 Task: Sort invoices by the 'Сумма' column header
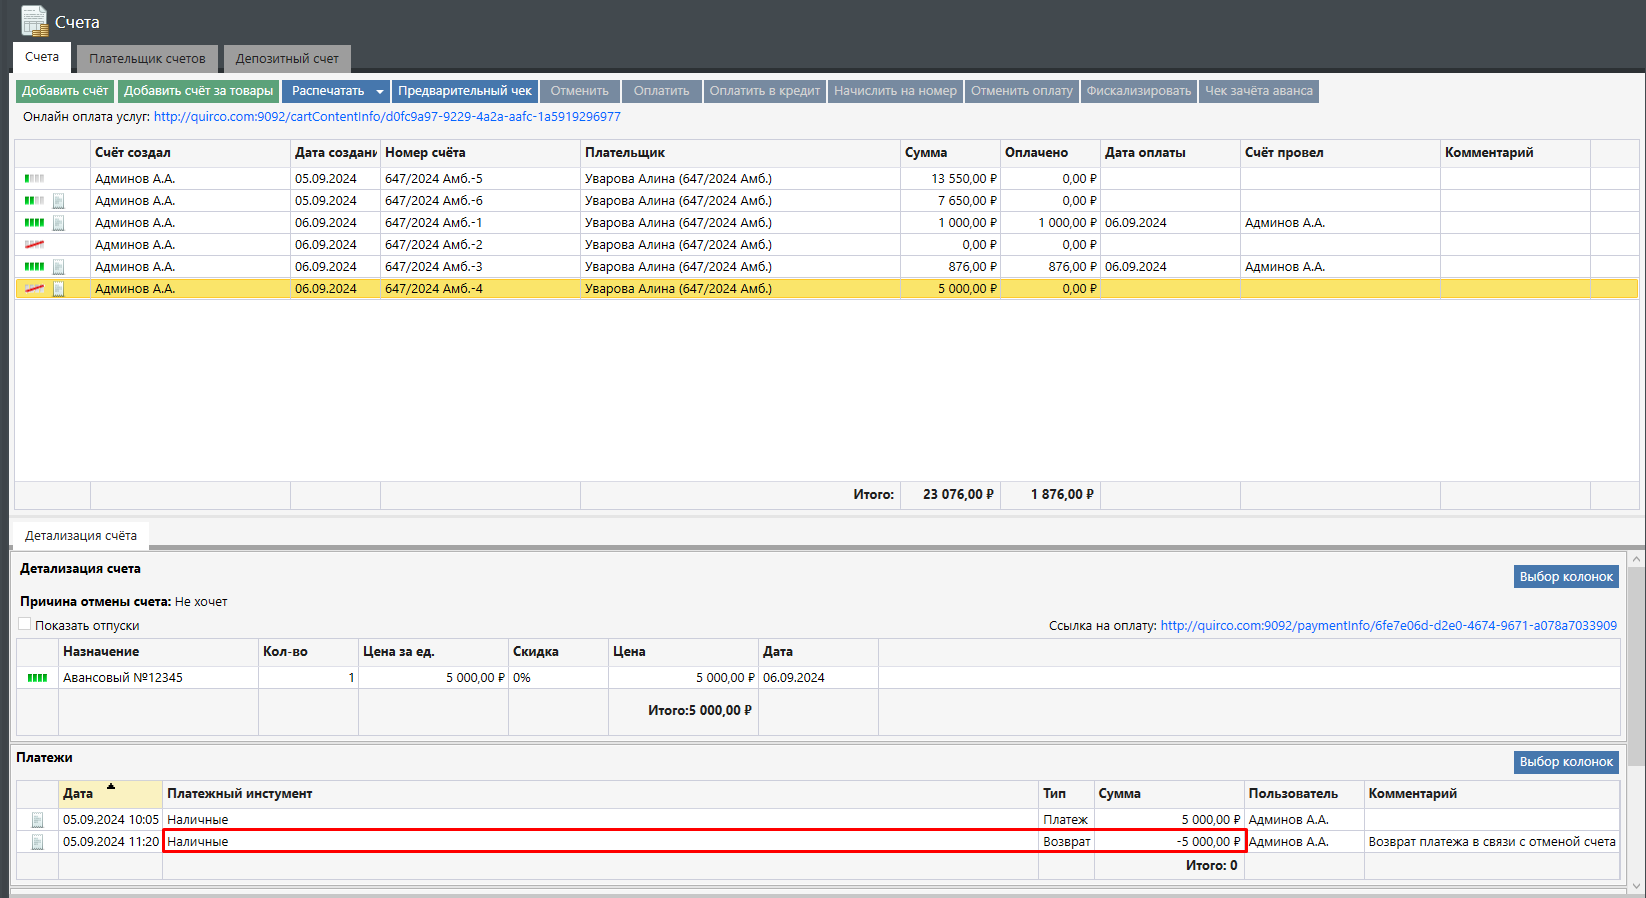pyautogui.click(x=926, y=153)
